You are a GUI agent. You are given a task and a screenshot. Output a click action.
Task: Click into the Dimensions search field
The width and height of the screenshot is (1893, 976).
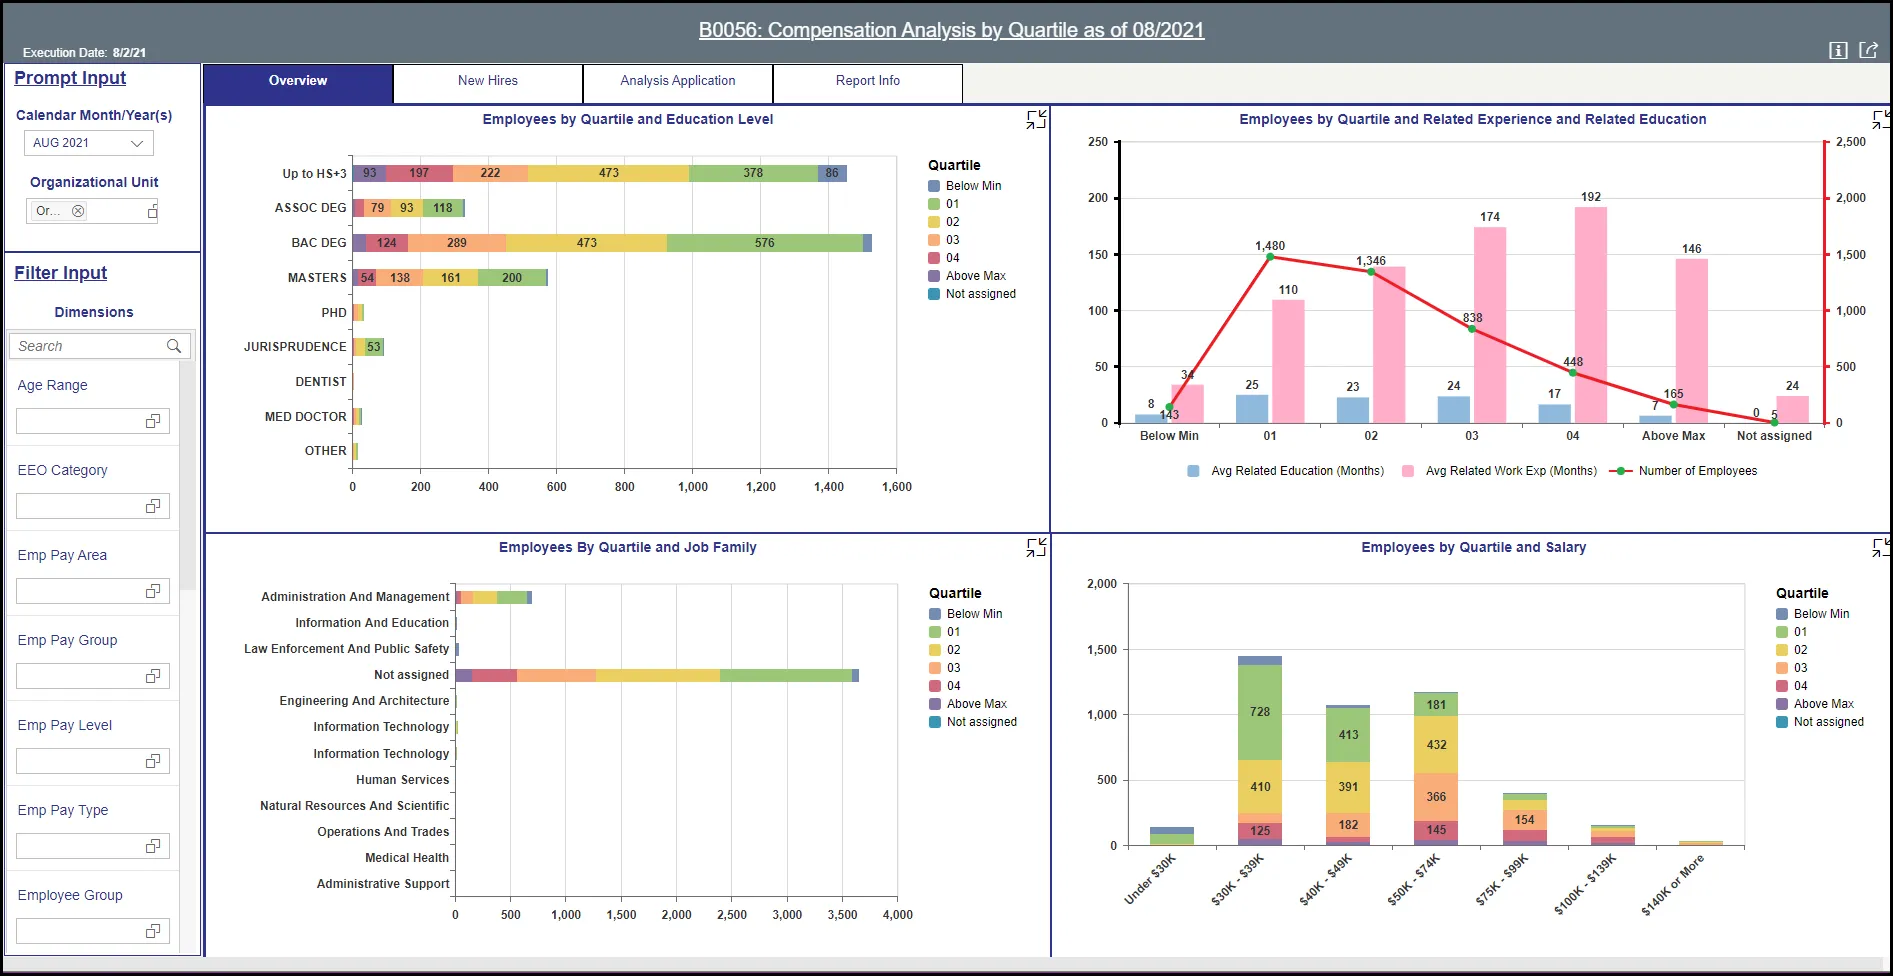click(88, 346)
